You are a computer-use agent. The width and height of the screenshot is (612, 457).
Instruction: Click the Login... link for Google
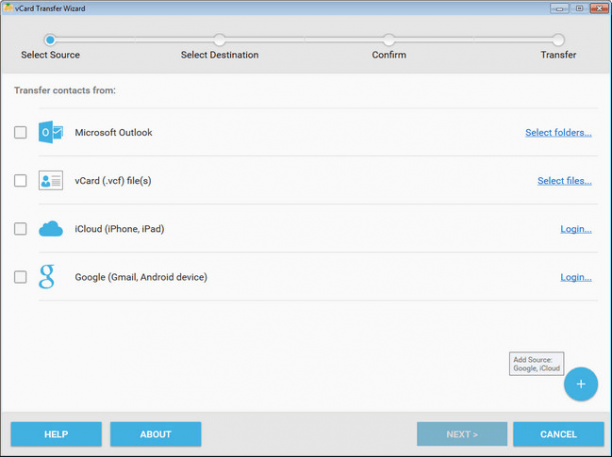coord(576,277)
